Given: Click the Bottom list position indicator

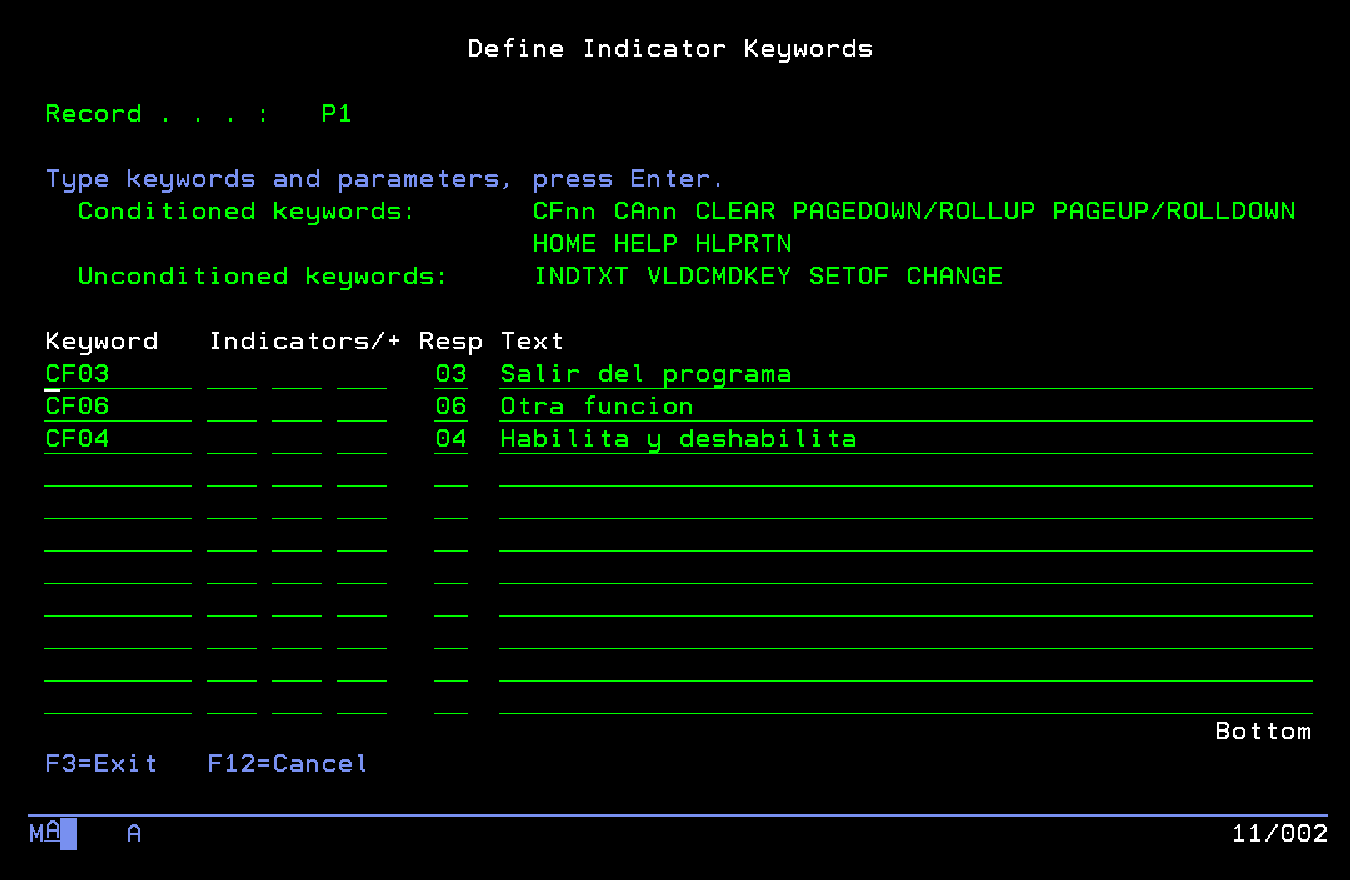Looking at the screenshot, I should coord(1262,731).
